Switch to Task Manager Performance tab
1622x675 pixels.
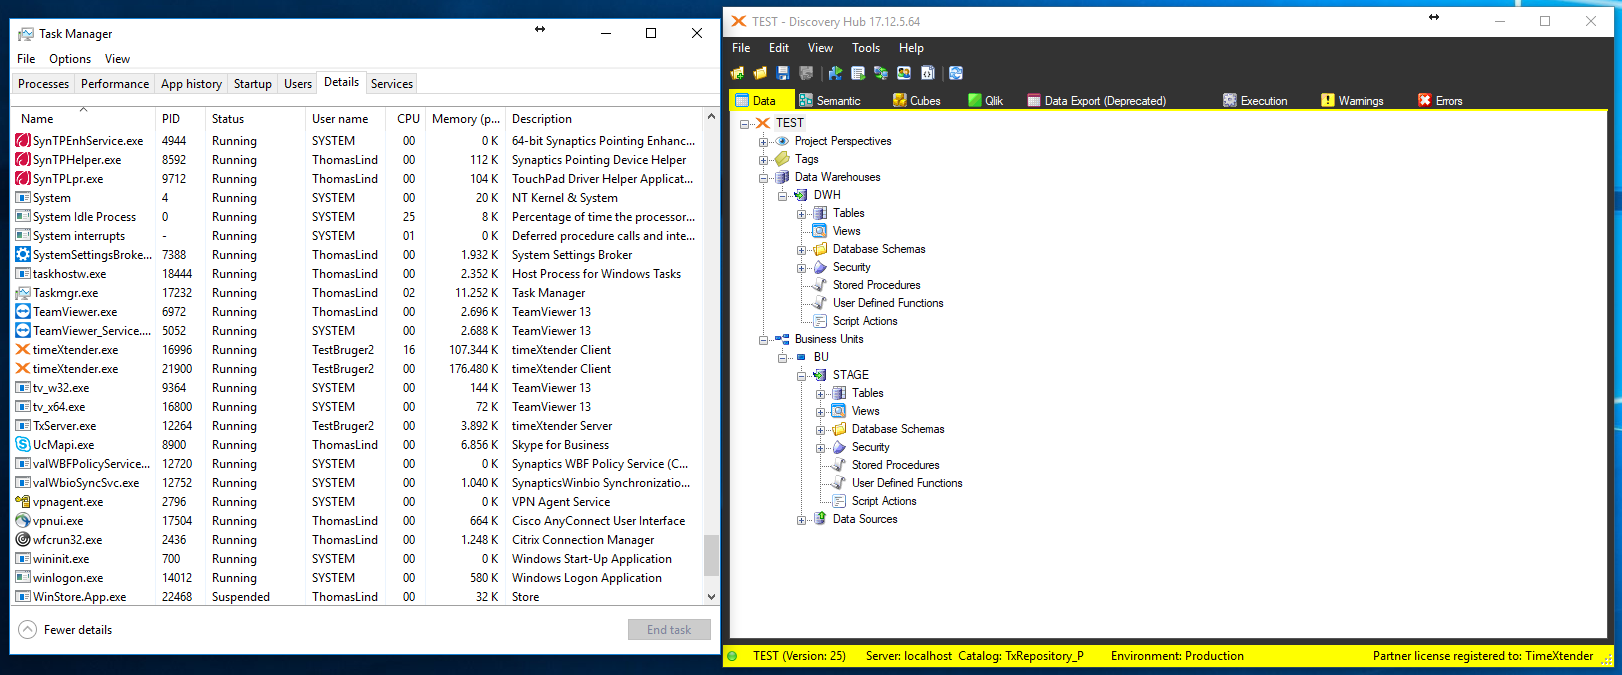[115, 84]
